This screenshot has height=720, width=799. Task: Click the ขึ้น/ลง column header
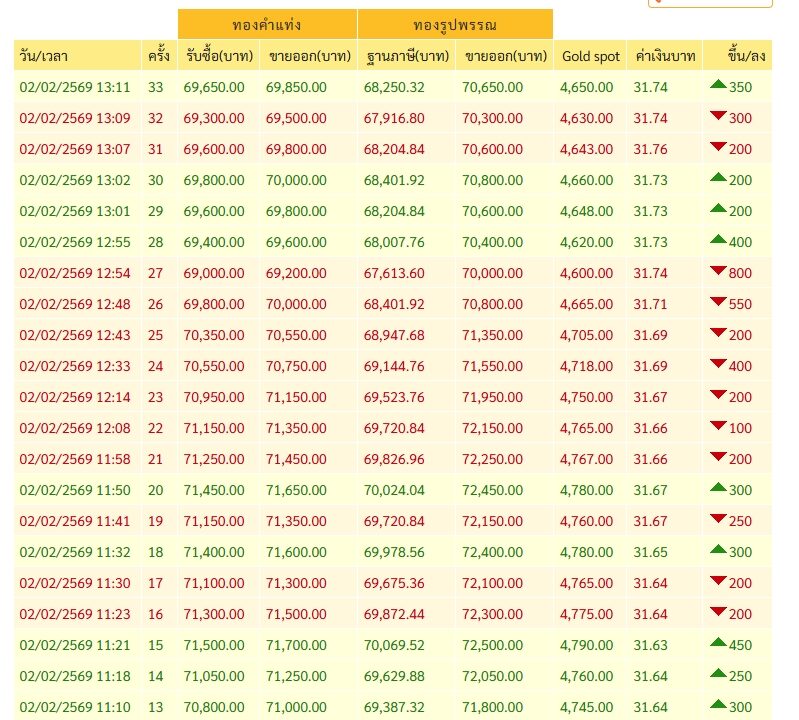(x=743, y=56)
